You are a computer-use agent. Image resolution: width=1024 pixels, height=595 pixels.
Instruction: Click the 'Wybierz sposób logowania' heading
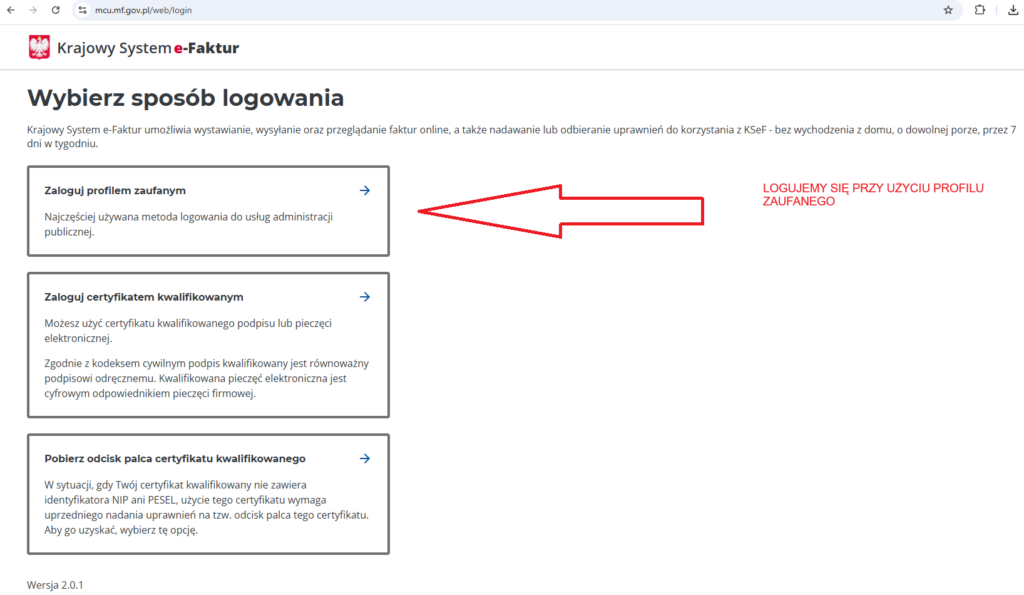pyautogui.click(x=185, y=98)
